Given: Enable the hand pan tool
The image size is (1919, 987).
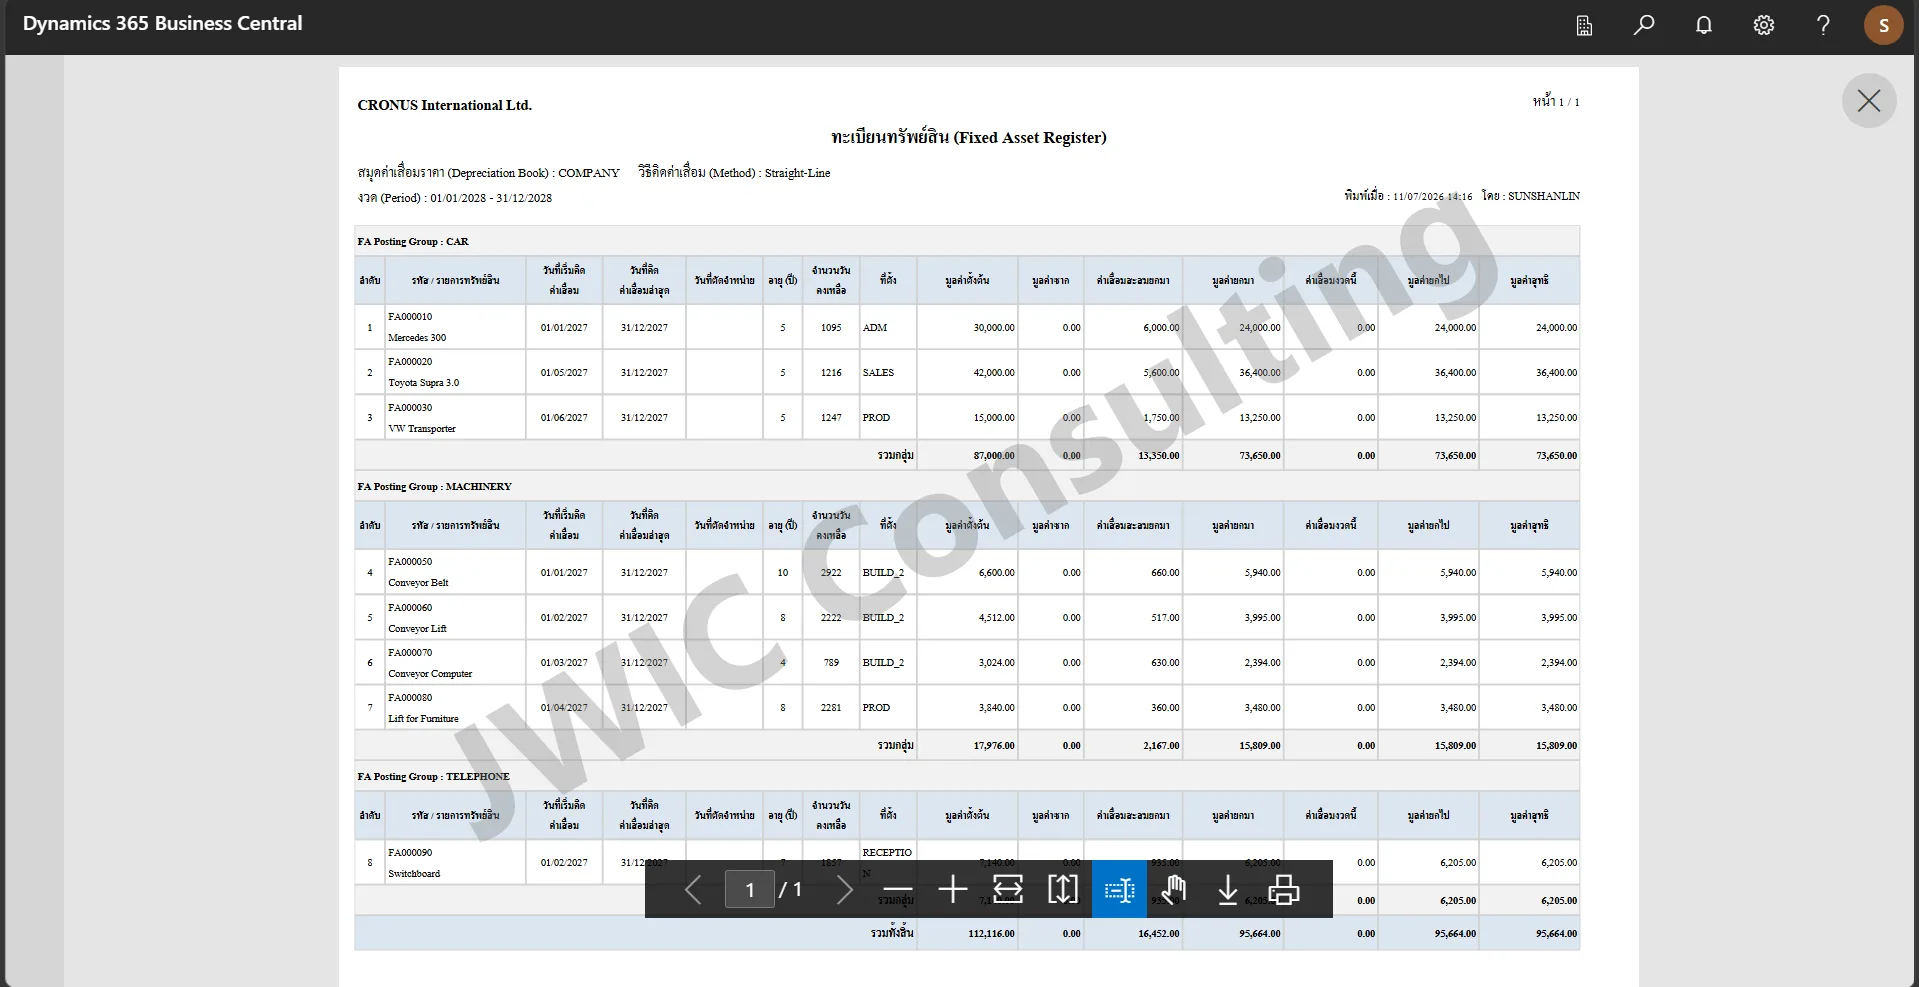Looking at the screenshot, I should [x=1174, y=889].
